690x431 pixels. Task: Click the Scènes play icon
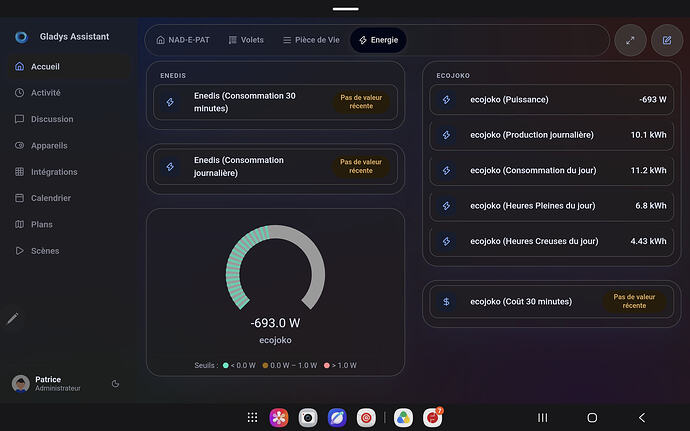coord(19,251)
